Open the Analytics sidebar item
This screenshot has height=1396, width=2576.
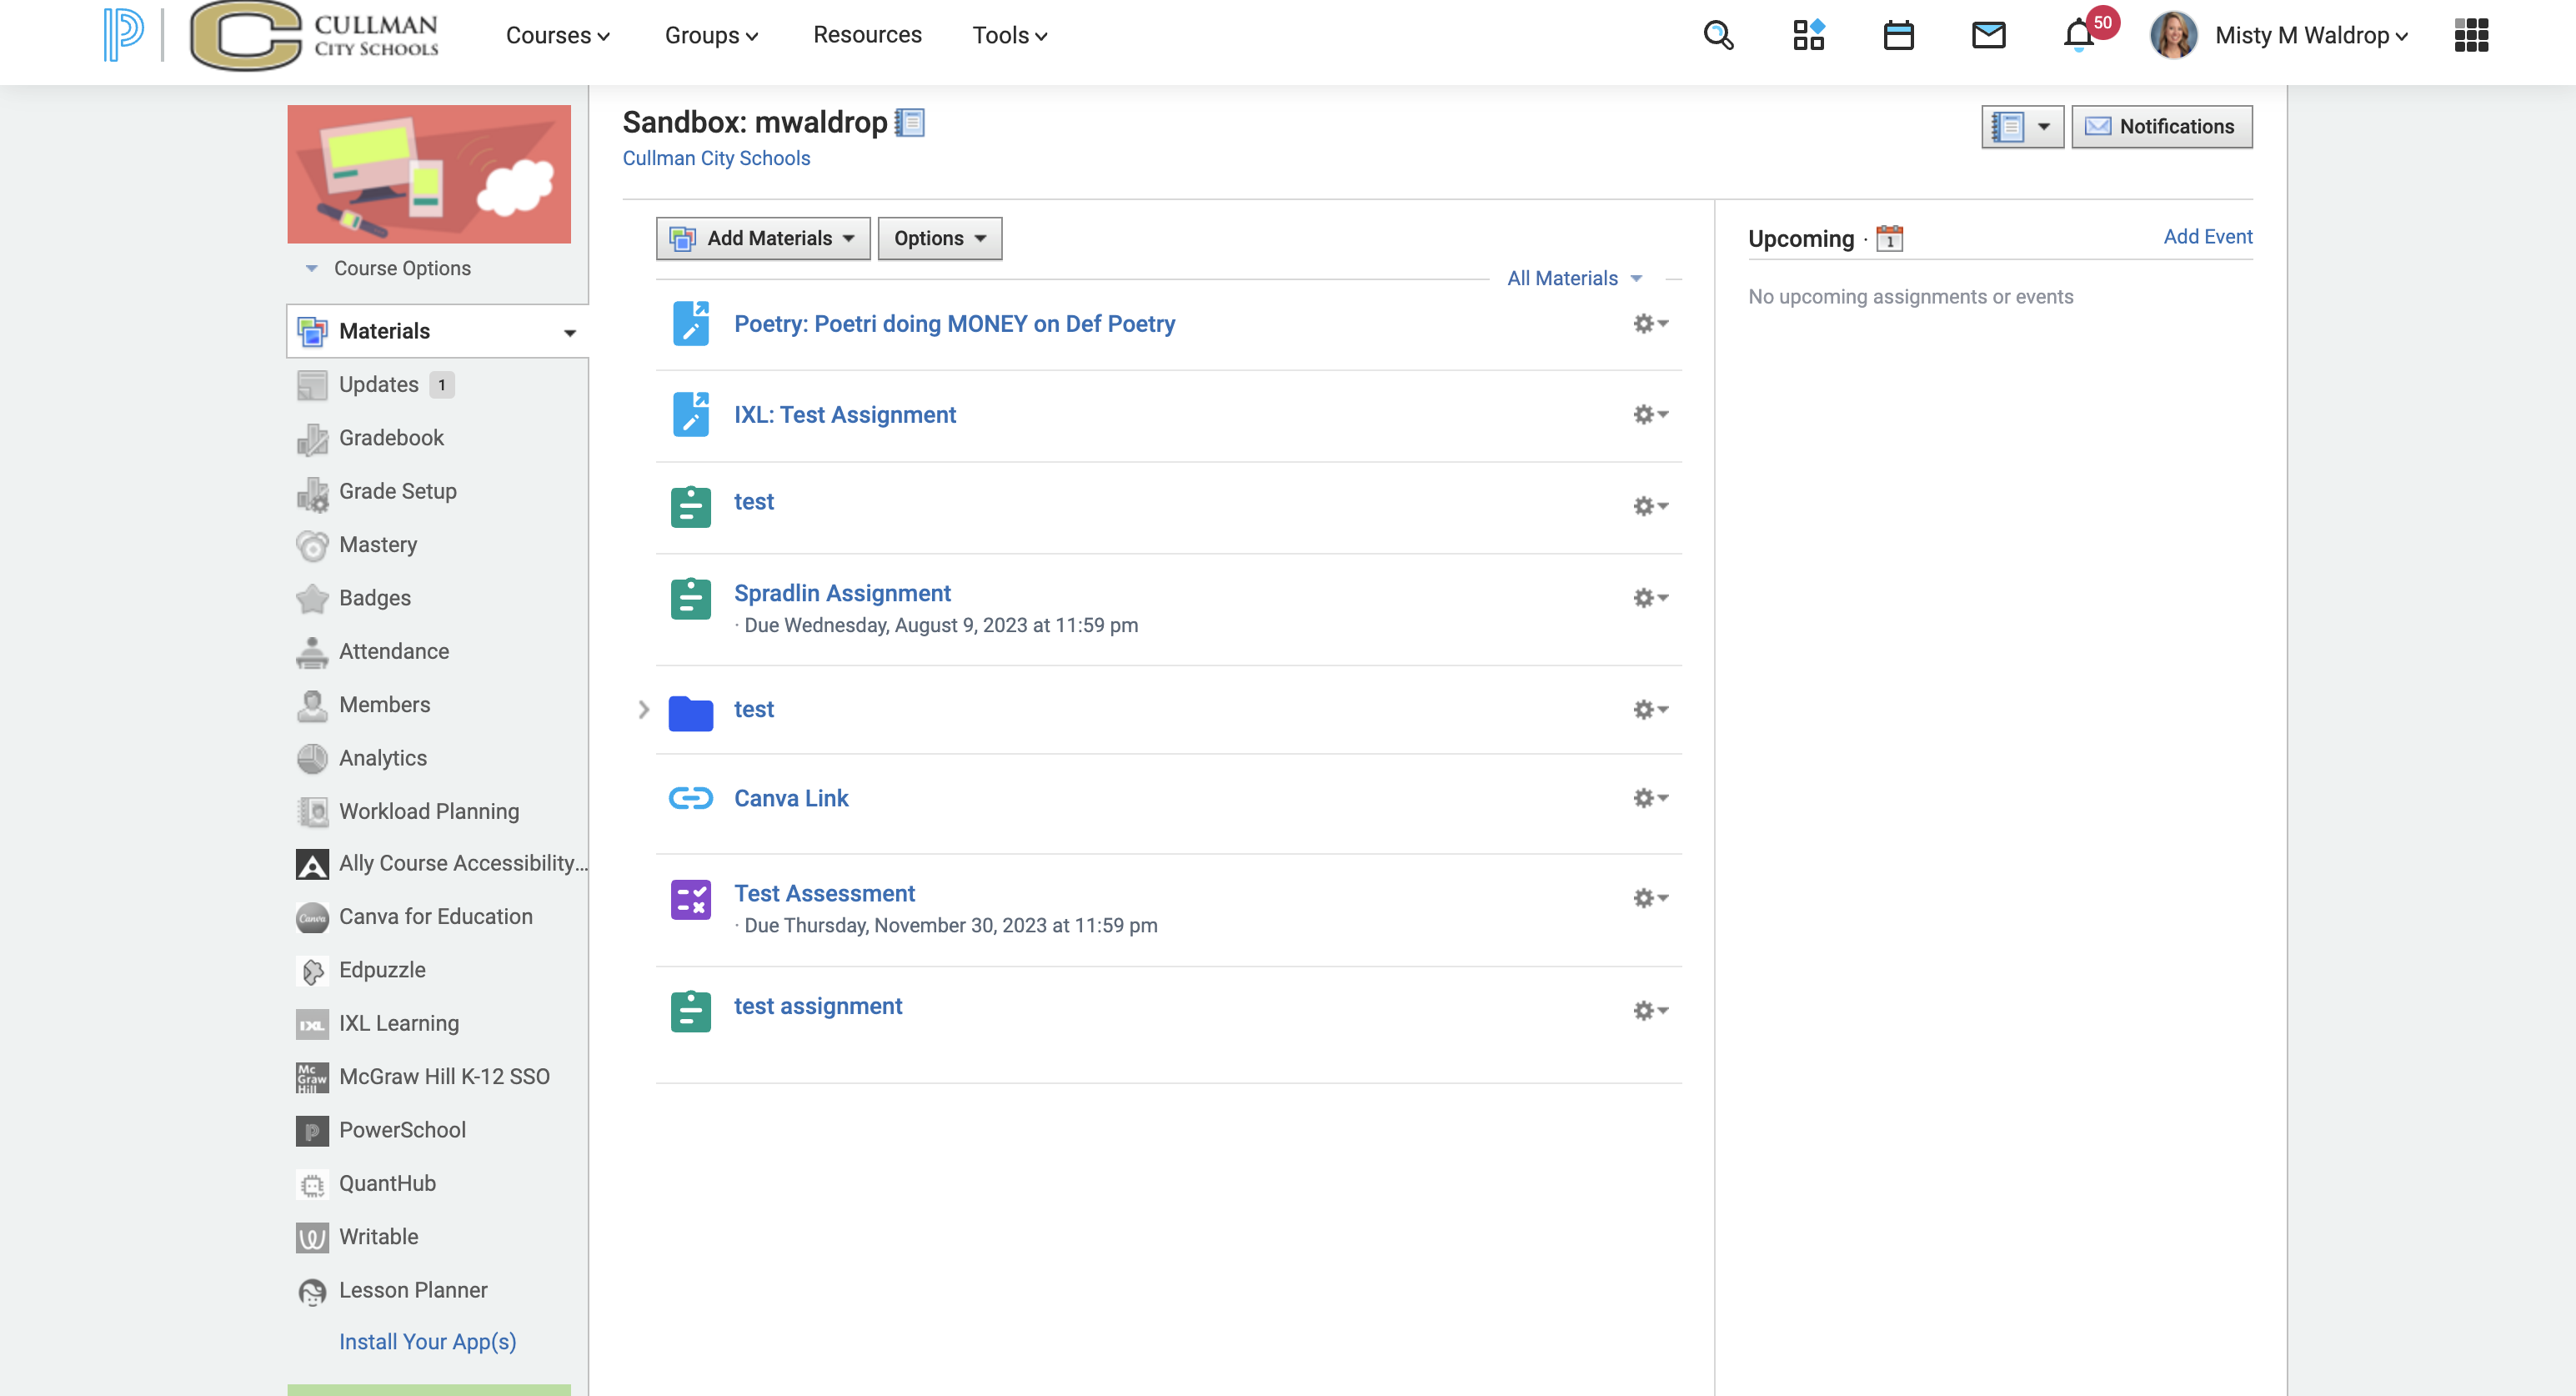pos(382,758)
